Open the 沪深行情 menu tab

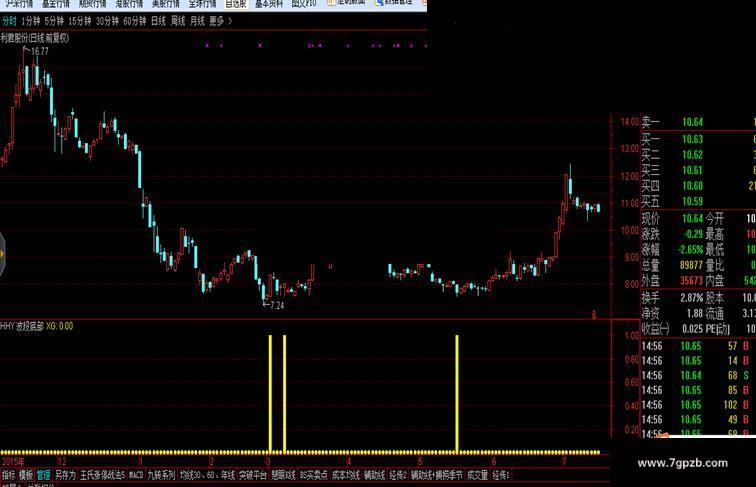(19, 4)
